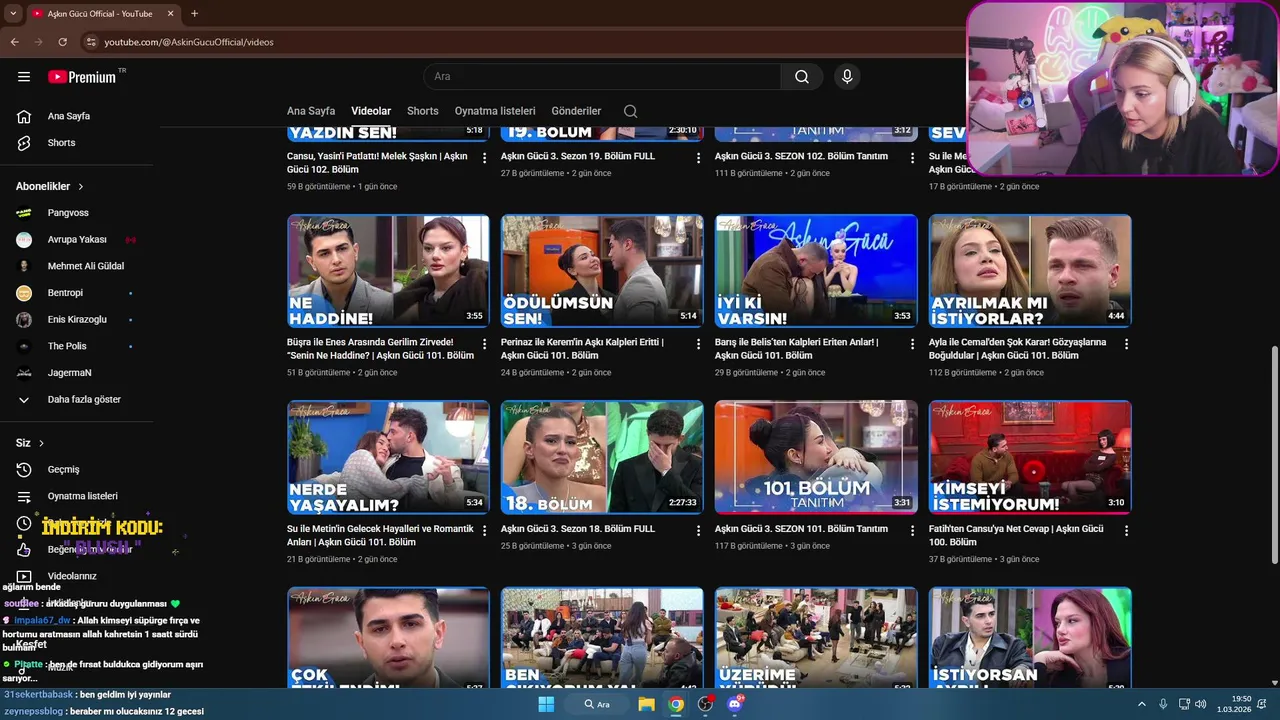Switch to Gönderiler channel tab
This screenshot has width=1280, height=720.
click(576, 111)
